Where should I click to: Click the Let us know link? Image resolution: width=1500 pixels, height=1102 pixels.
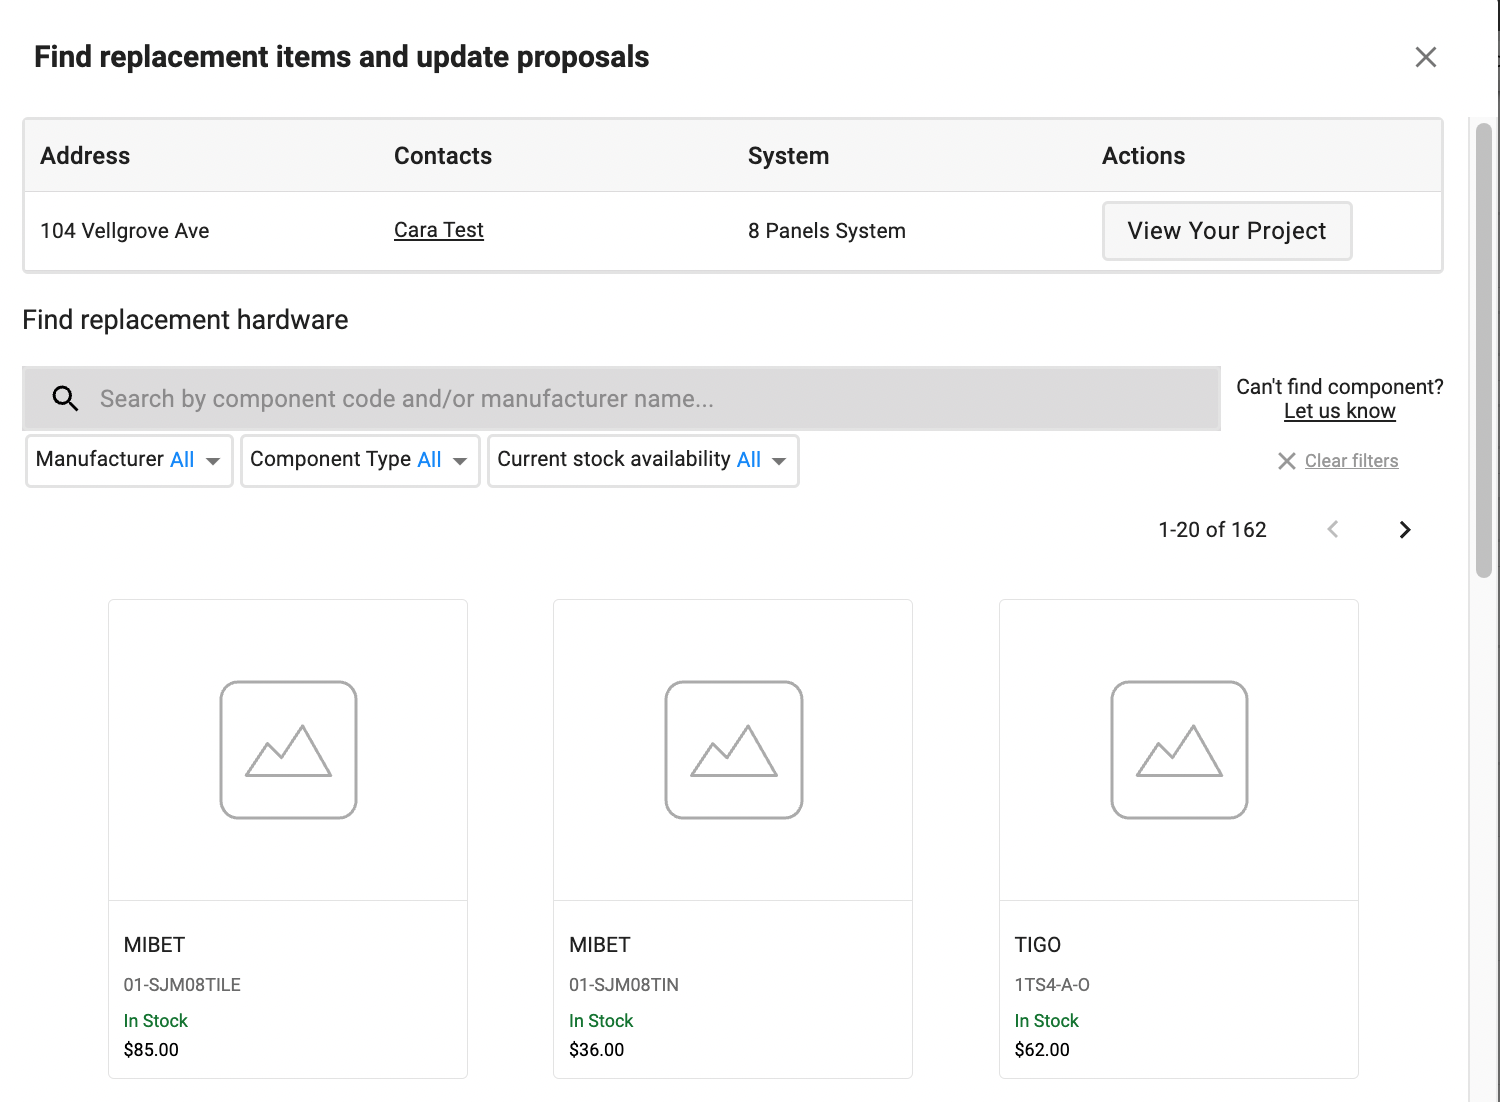click(x=1340, y=411)
